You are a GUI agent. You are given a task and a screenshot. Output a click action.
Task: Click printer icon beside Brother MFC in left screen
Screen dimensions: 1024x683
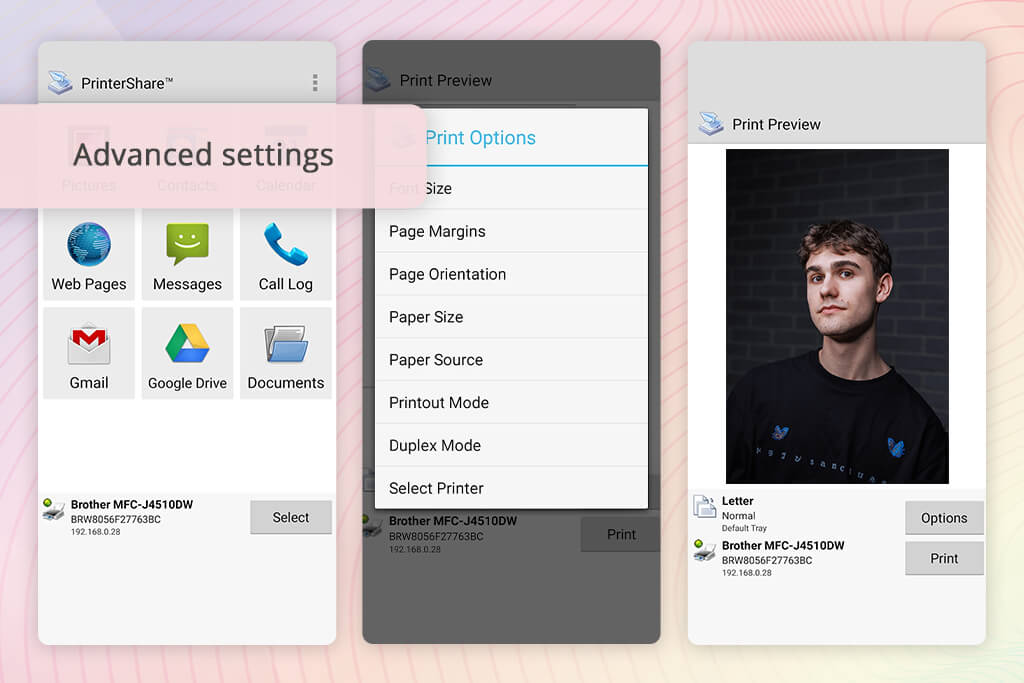(x=52, y=510)
